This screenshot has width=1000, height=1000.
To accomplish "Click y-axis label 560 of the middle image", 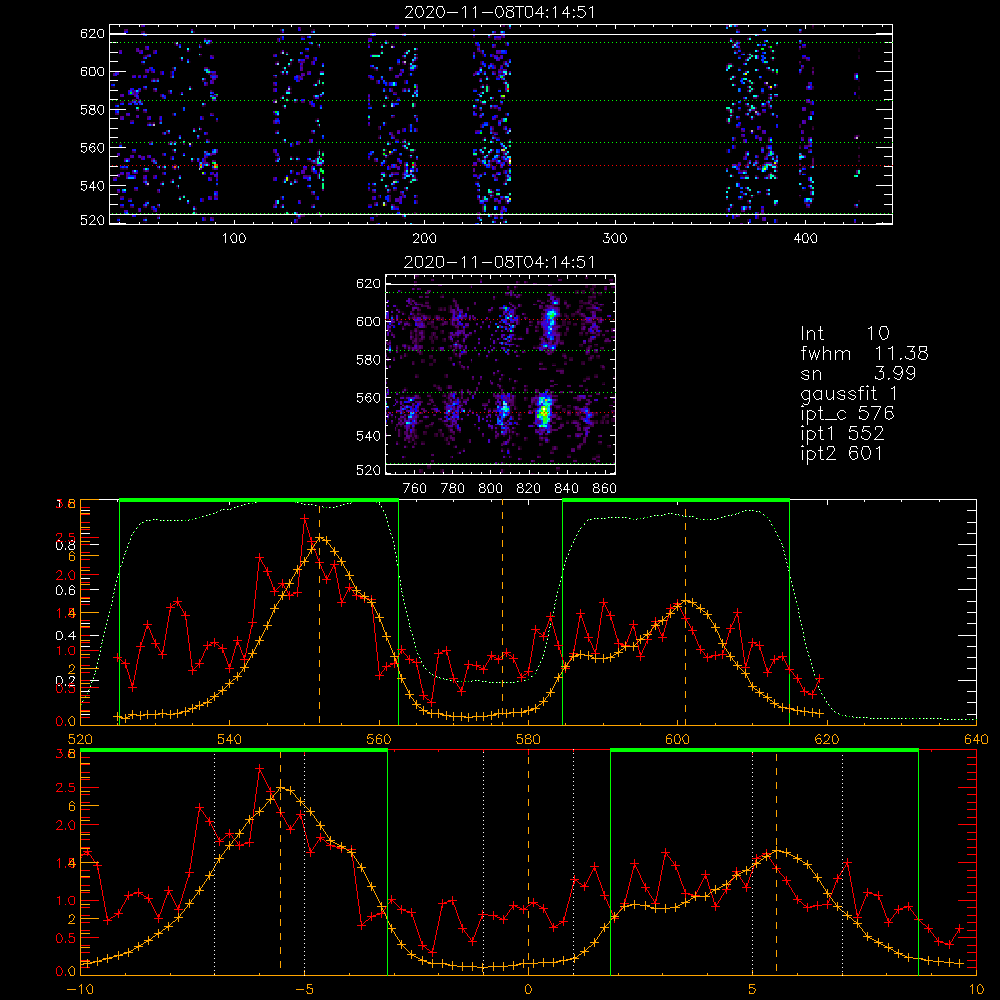I will tap(369, 398).
